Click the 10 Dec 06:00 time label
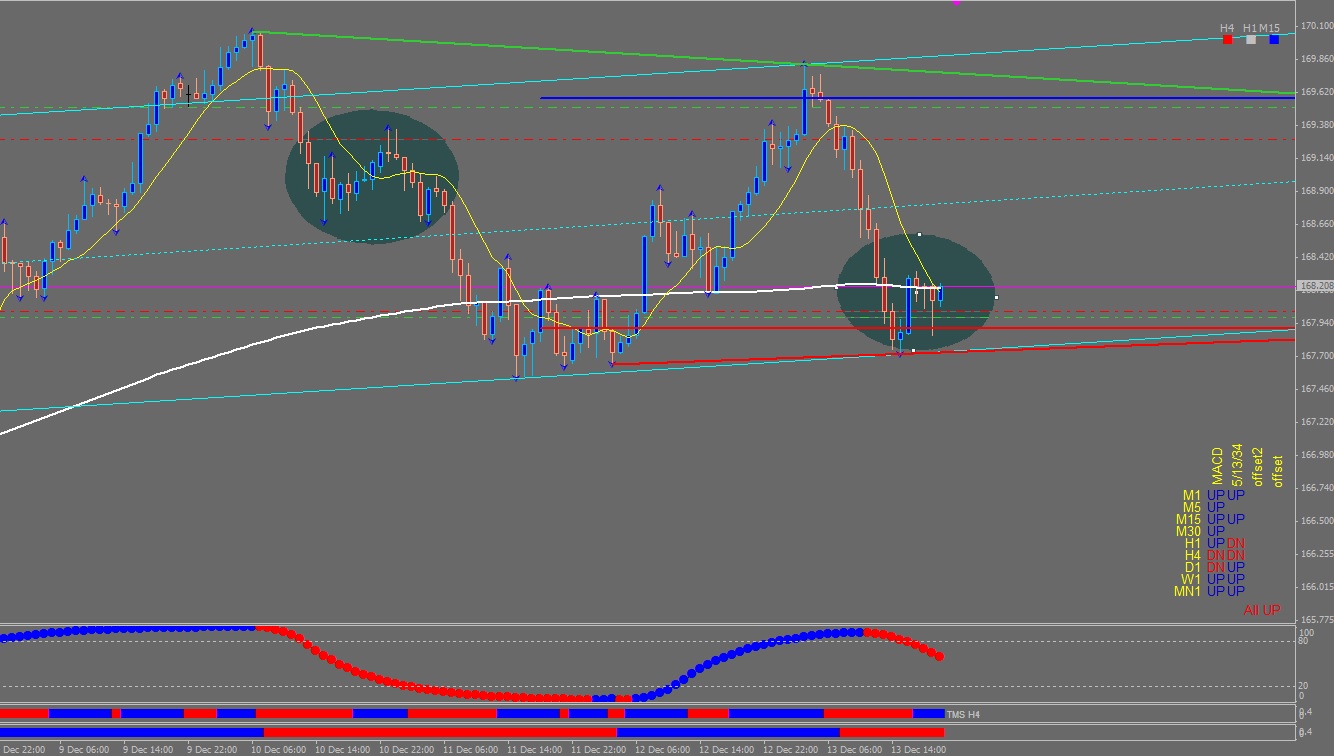This screenshot has height=756, width=1334. click(x=277, y=749)
